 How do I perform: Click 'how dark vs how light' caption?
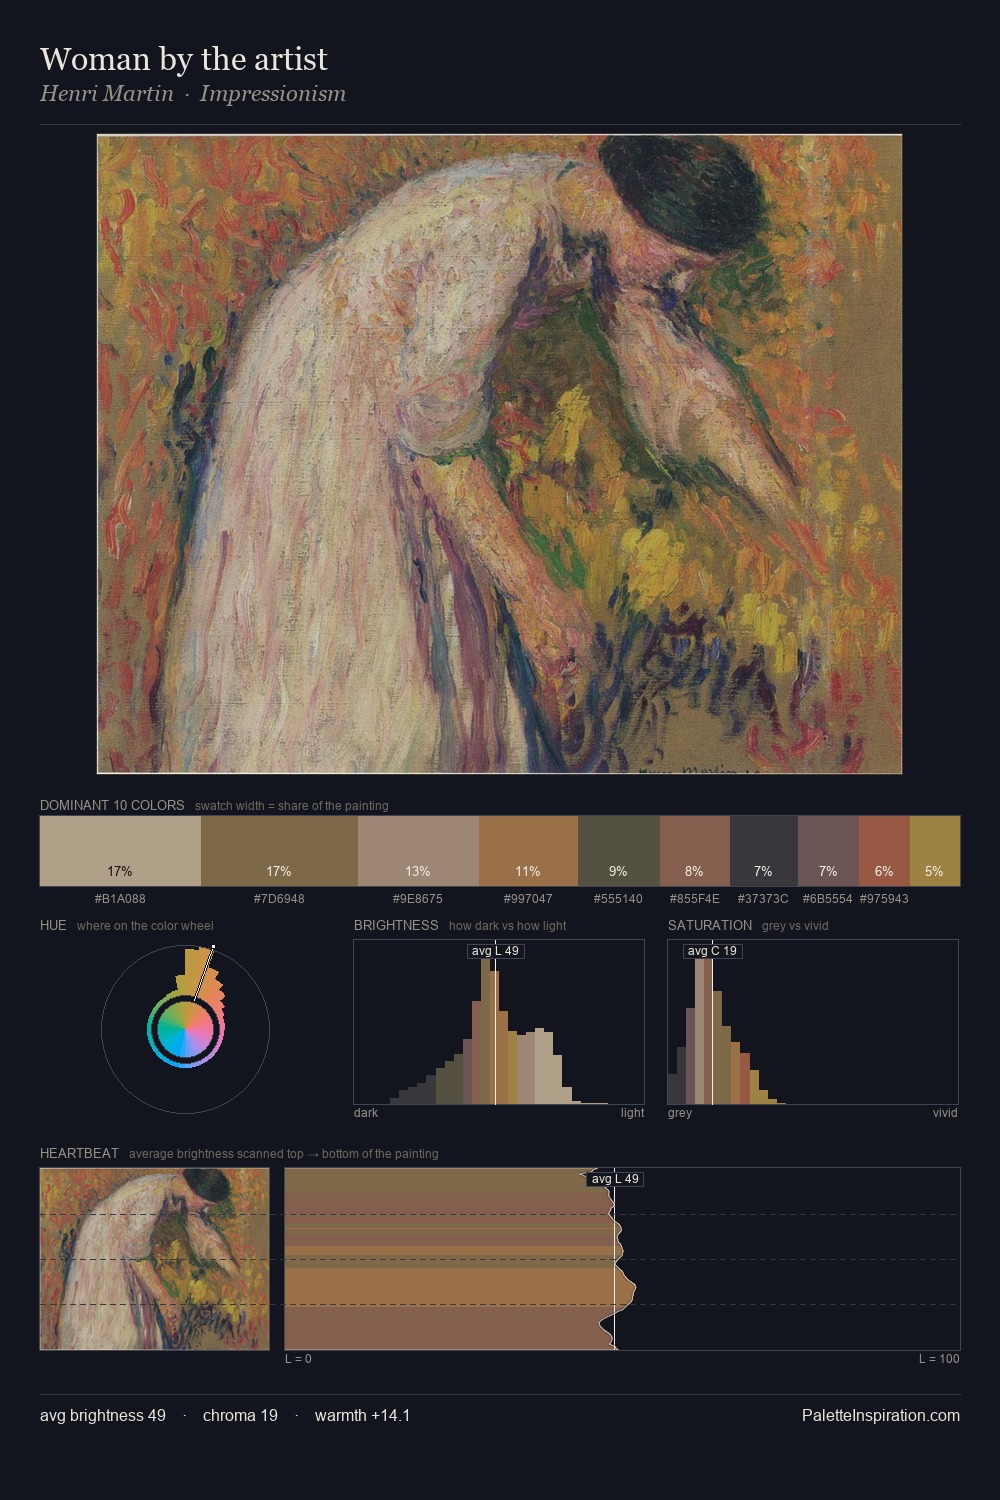pos(508,926)
